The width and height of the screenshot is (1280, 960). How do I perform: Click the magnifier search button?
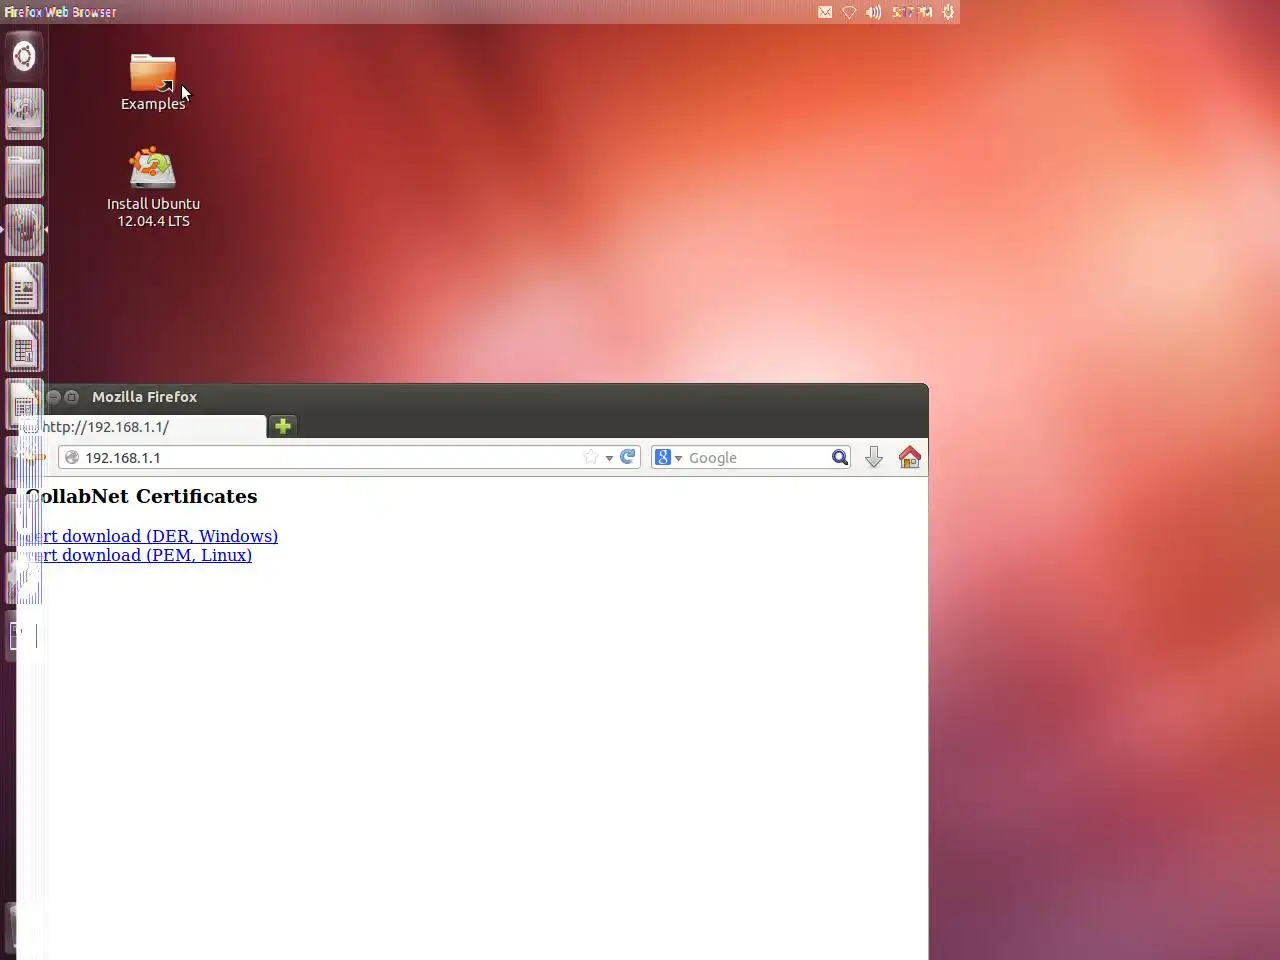tap(840, 457)
